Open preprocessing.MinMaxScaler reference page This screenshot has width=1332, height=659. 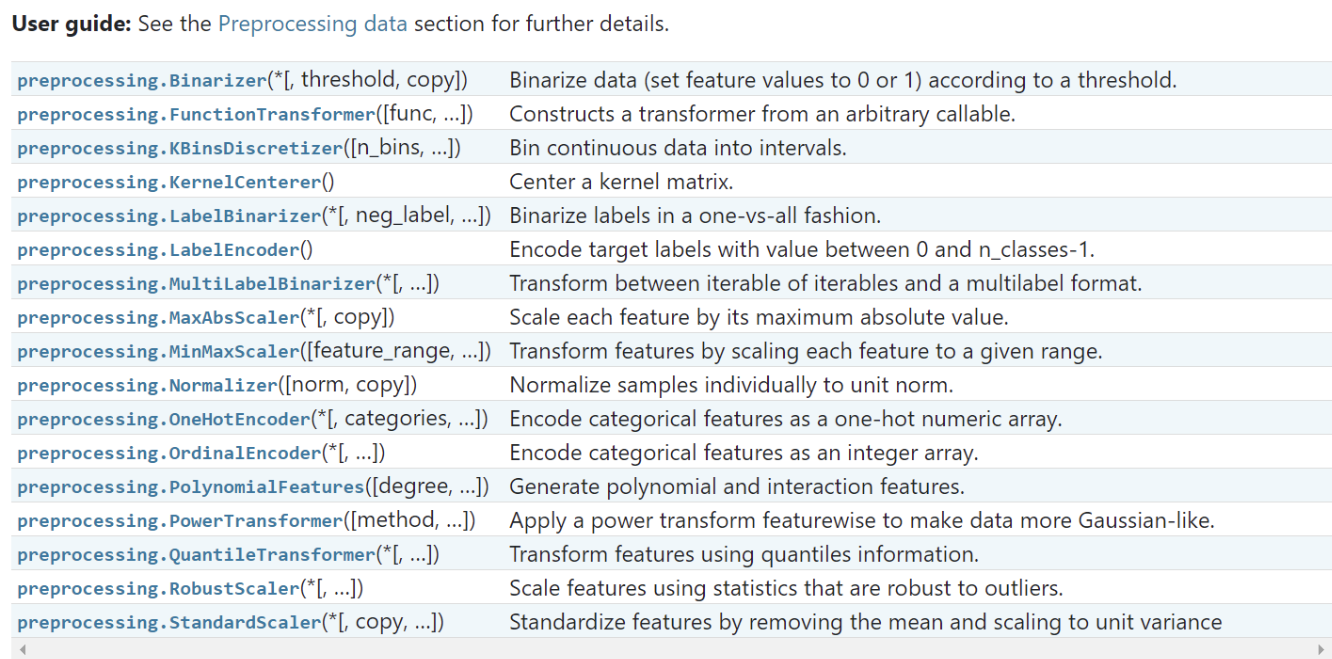(159, 353)
